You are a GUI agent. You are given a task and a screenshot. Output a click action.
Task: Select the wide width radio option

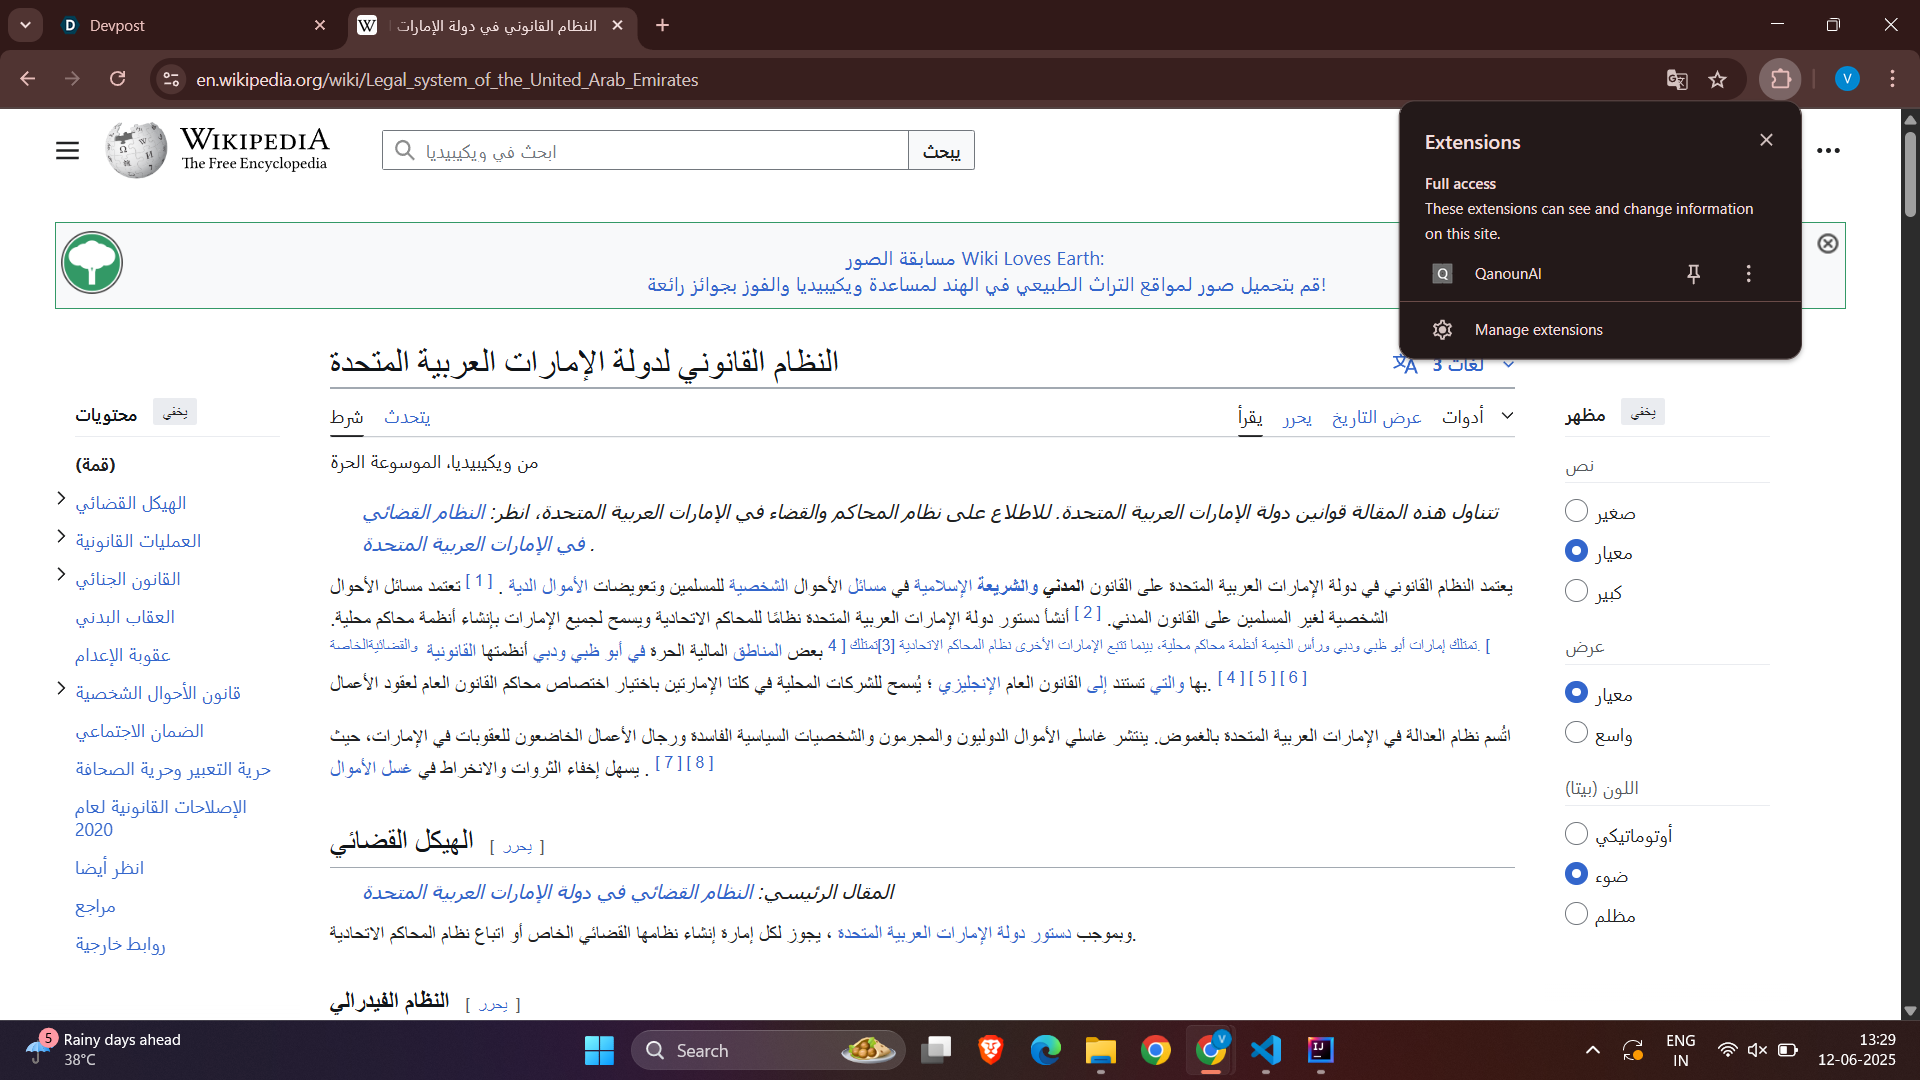[1576, 733]
